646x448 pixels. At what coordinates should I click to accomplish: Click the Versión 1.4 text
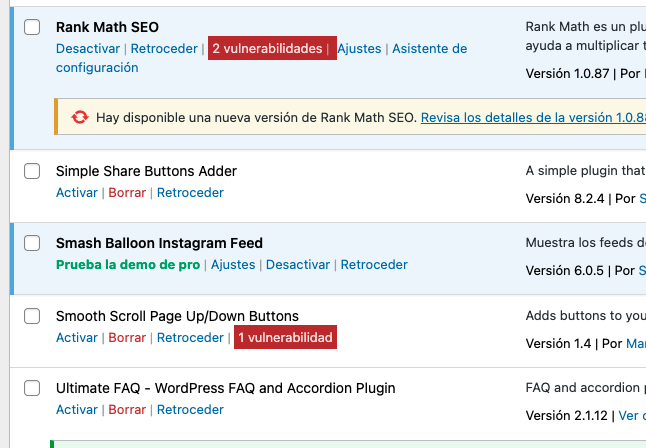click(x=558, y=344)
